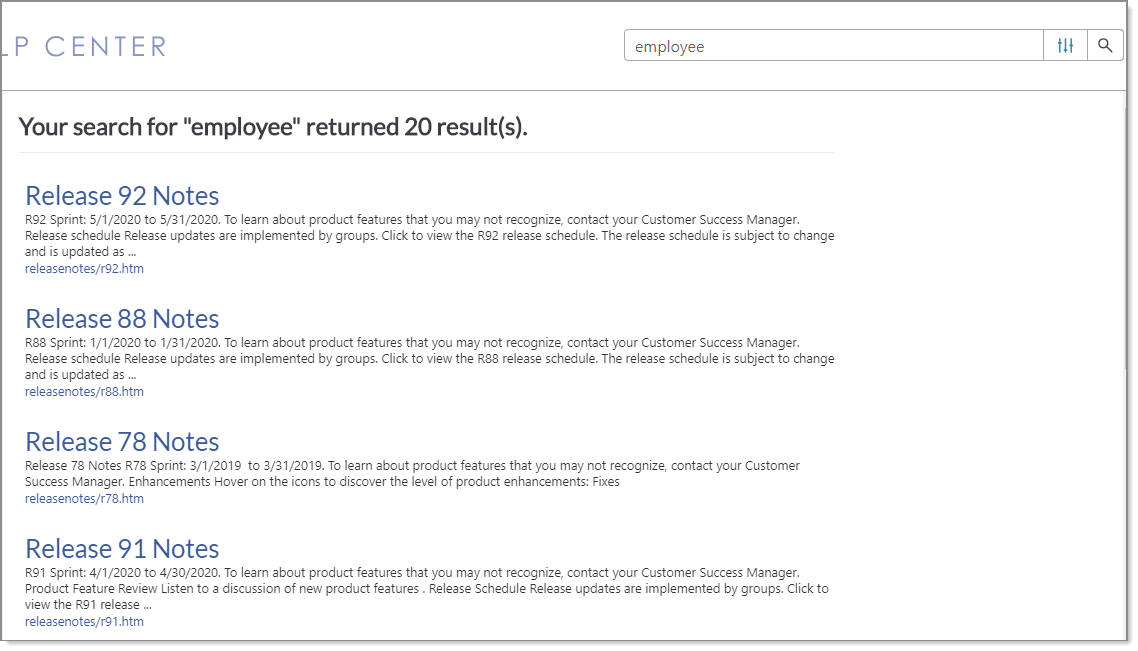Open the Release 78 Notes result

122,441
